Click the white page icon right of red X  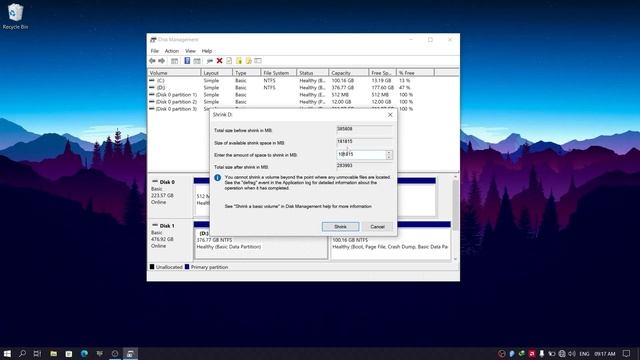tap(229, 61)
